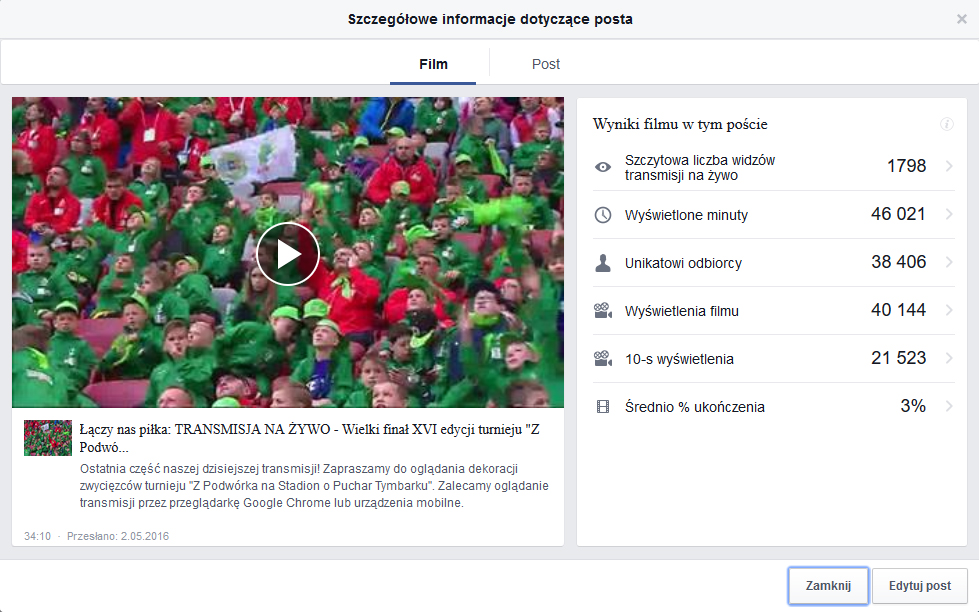The height and width of the screenshot is (612, 979).
Task: Click the info icon in video results header
Action: 946,124
